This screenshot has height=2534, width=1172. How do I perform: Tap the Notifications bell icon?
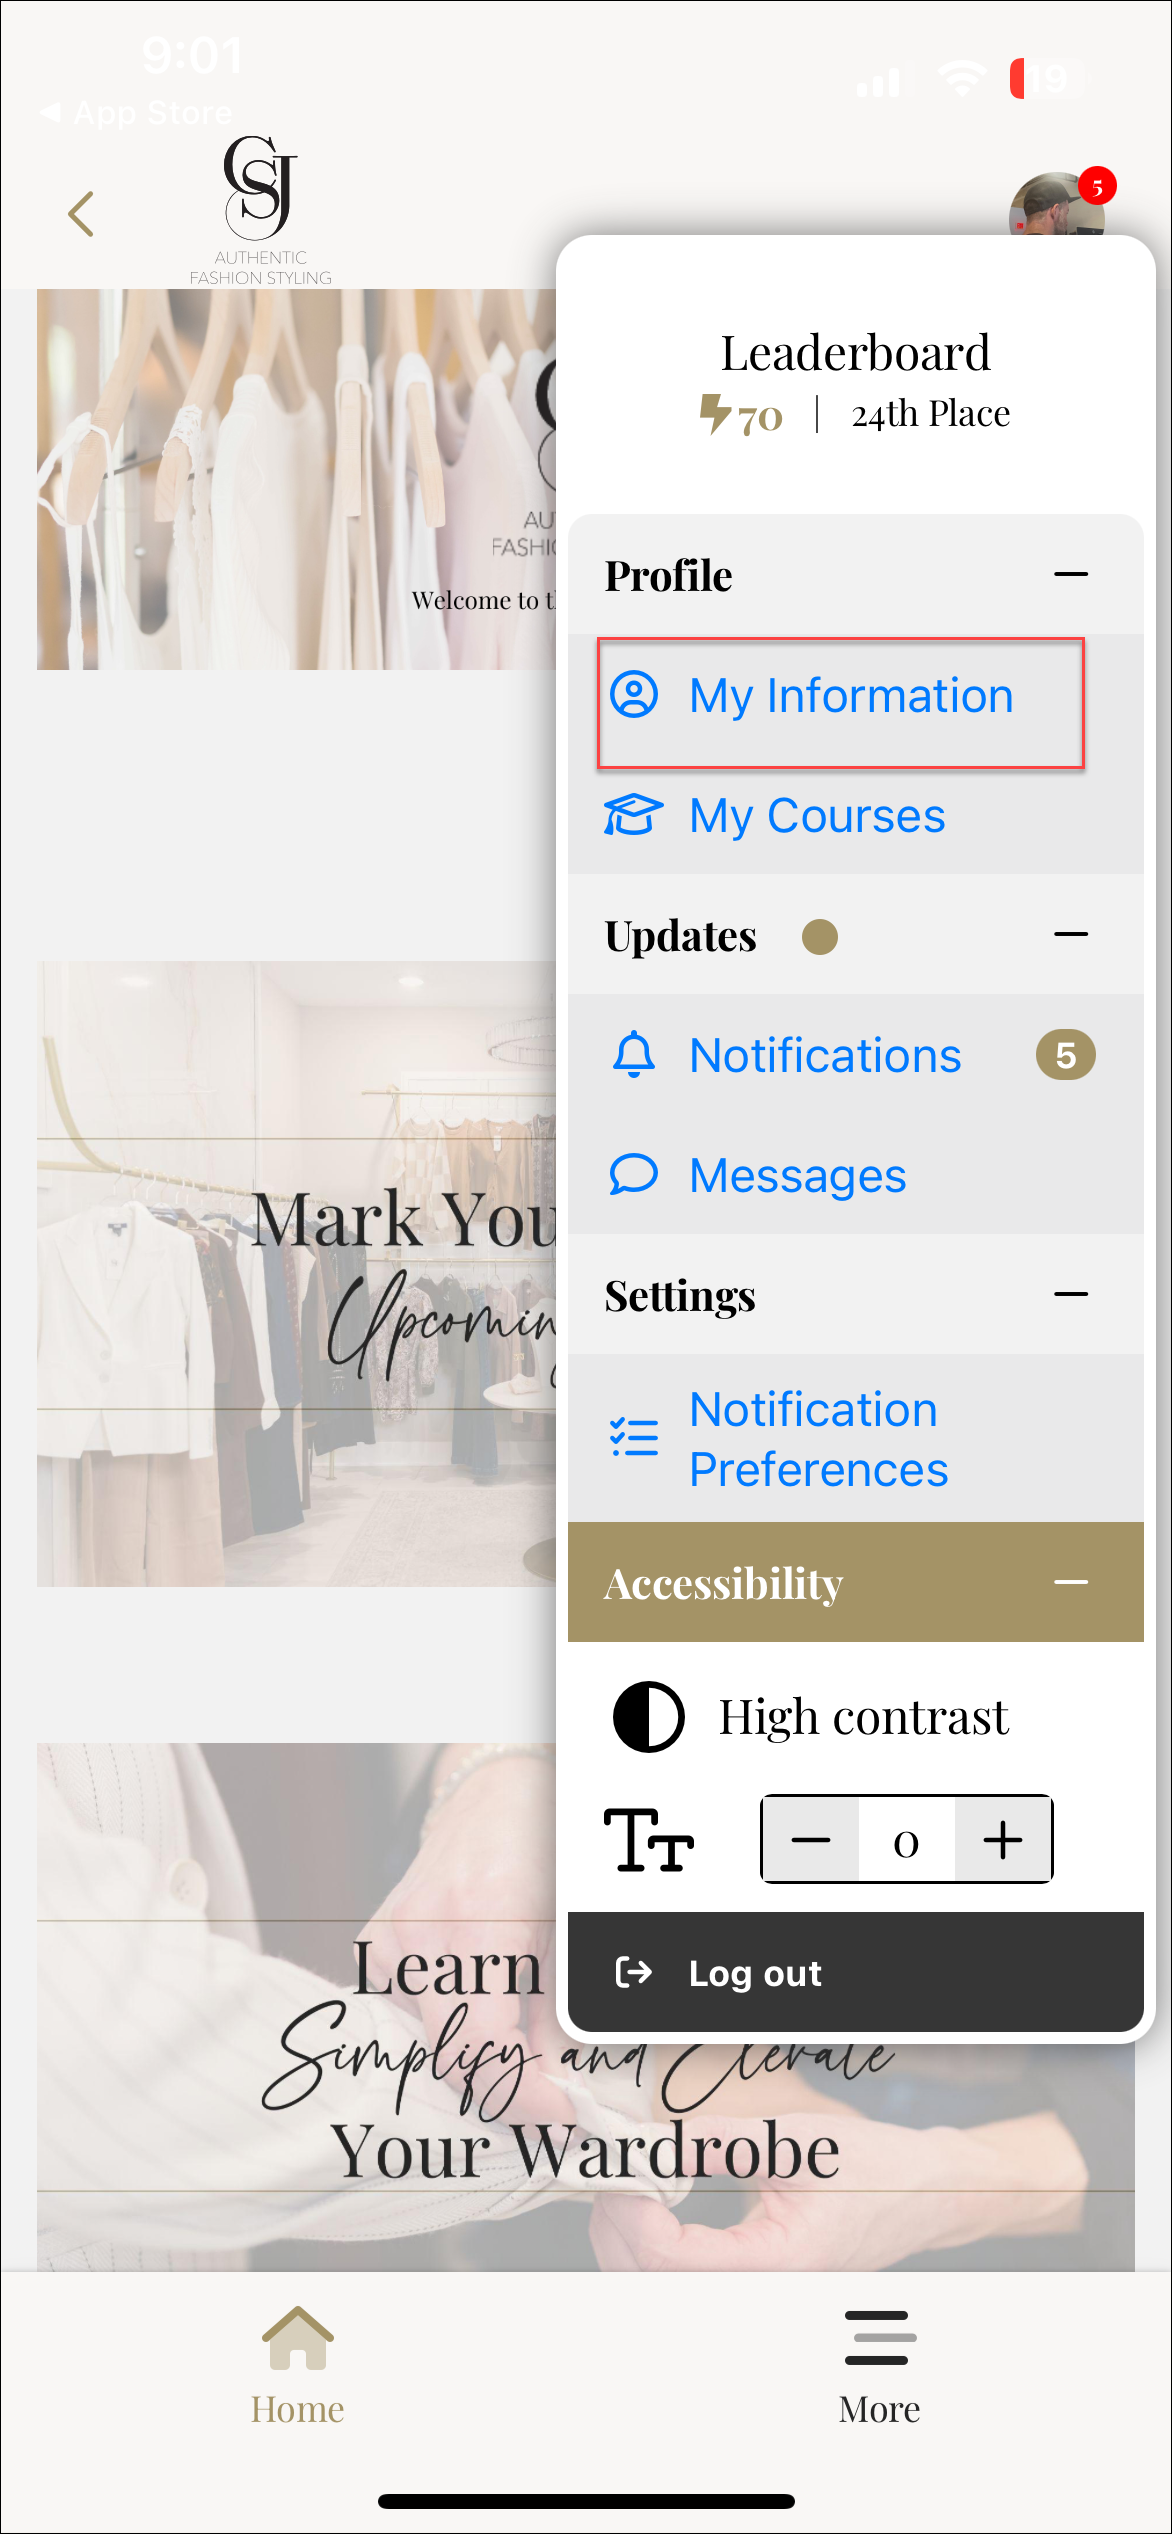click(x=633, y=1055)
